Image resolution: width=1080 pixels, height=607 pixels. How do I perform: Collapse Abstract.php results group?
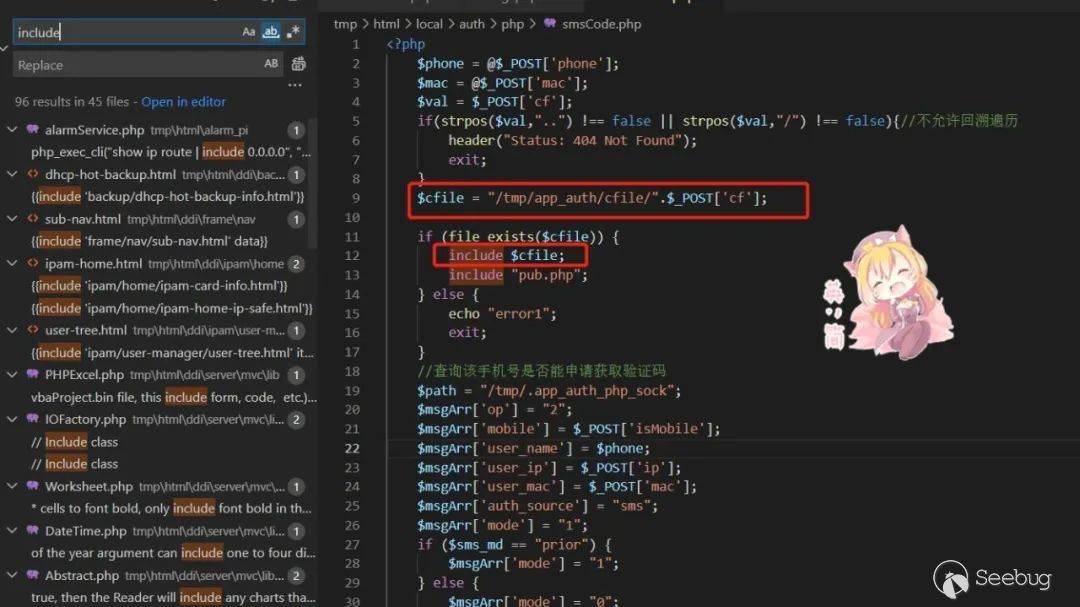click(12, 575)
